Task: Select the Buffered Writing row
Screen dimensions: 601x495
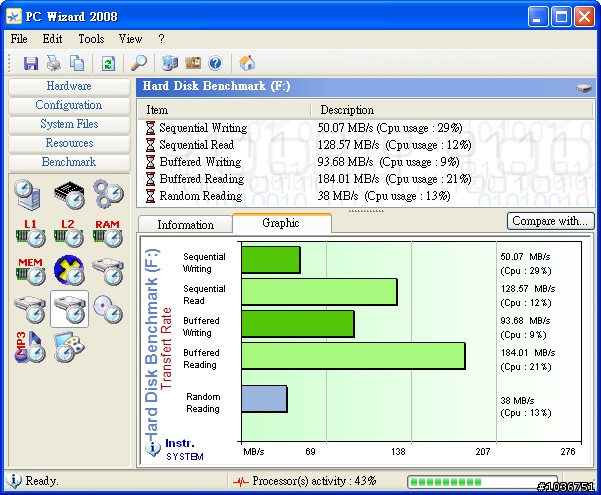Action: point(366,162)
